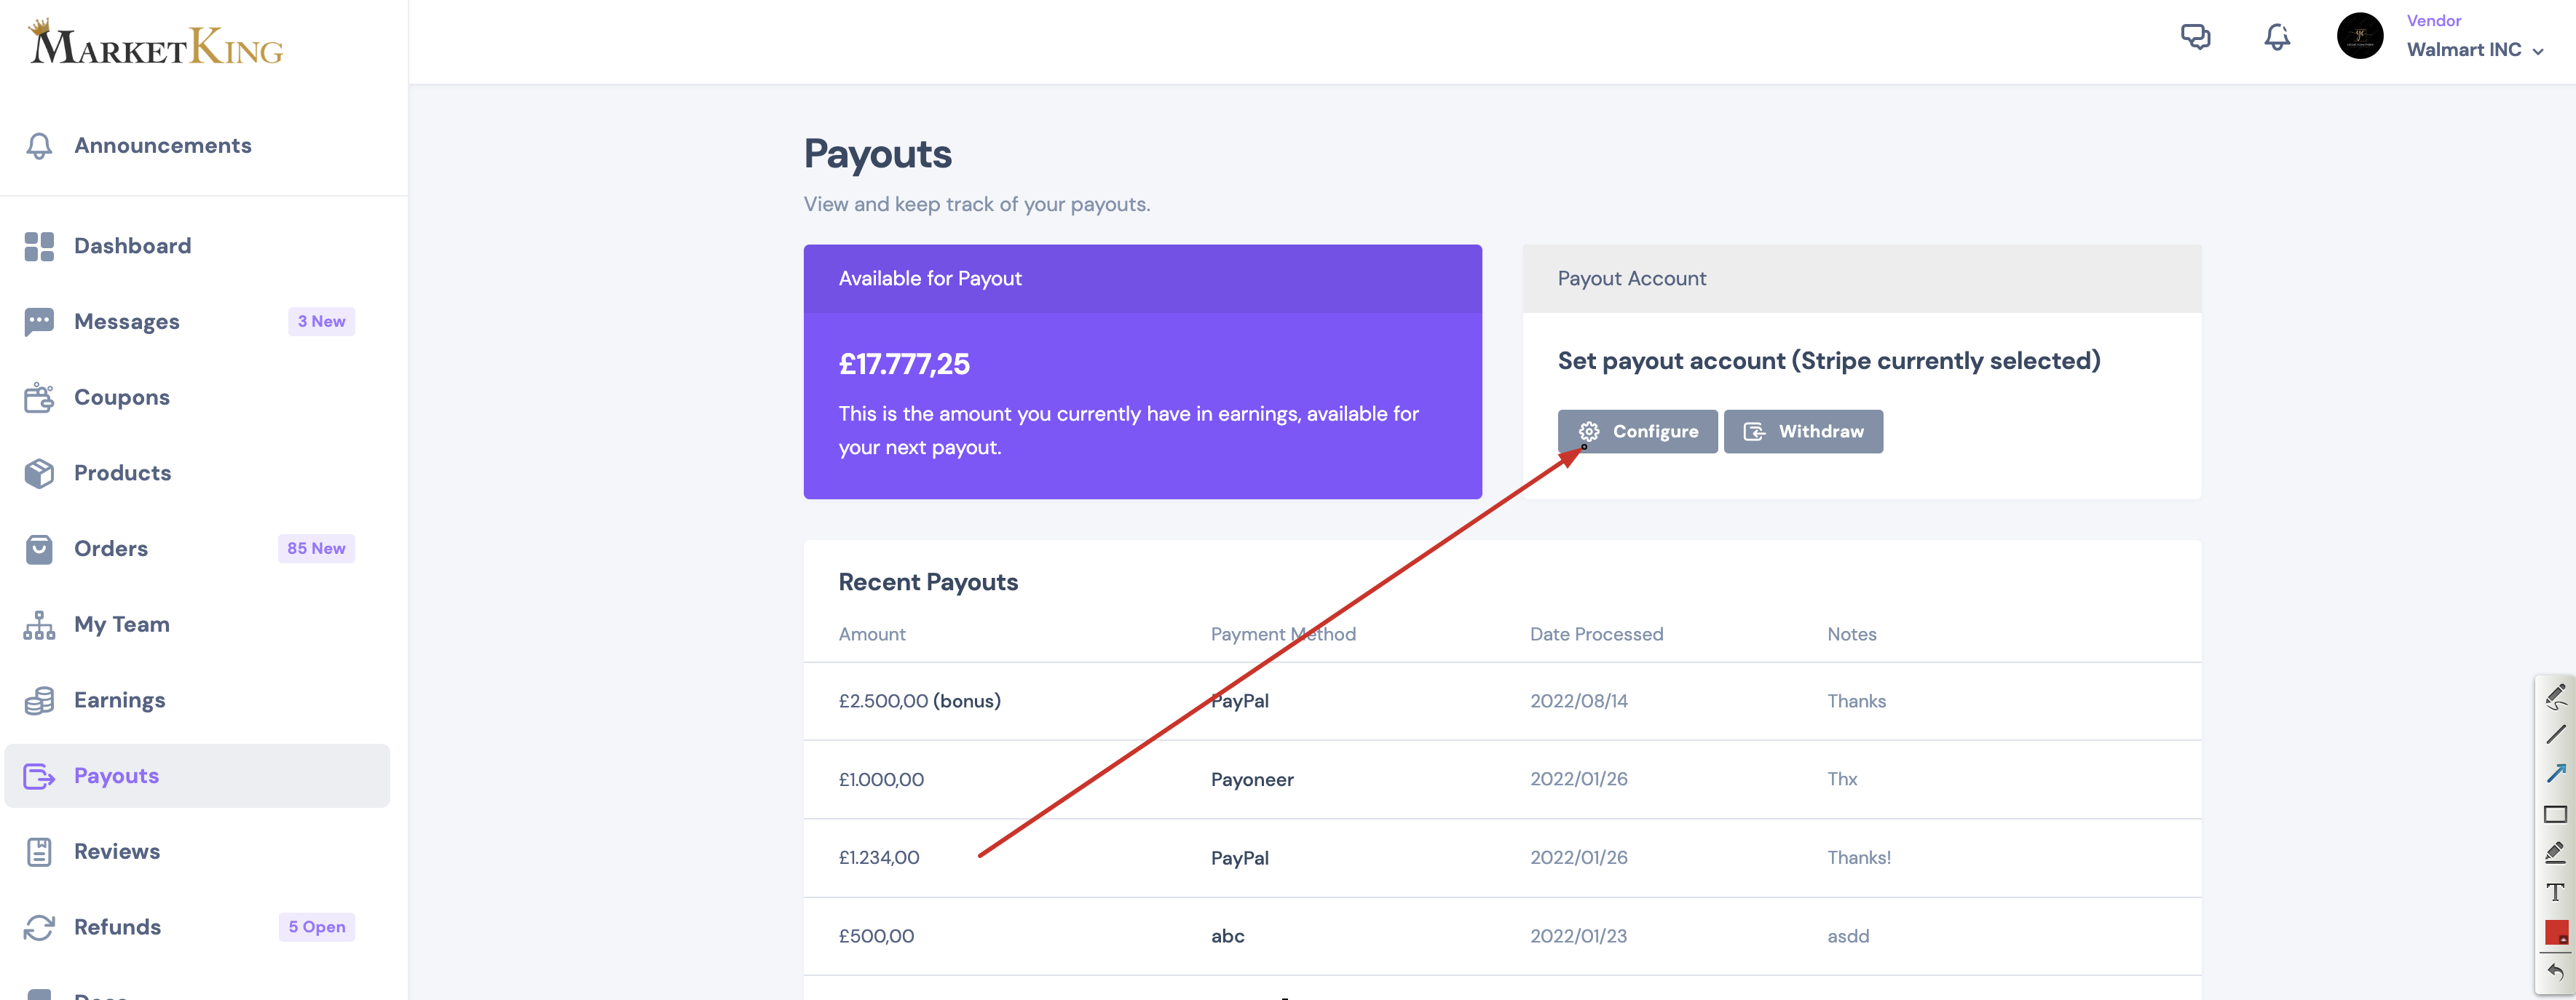Select the highlighter marker annotation tool
This screenshot has height=1000, width=2576.
click(2555, 852)
